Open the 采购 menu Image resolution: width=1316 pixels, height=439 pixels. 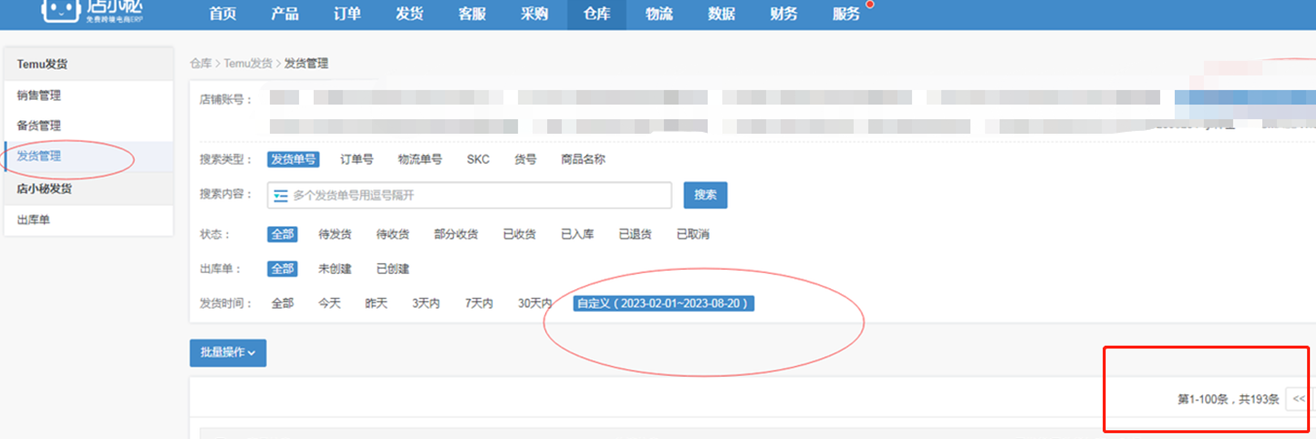tap(534, 14)
